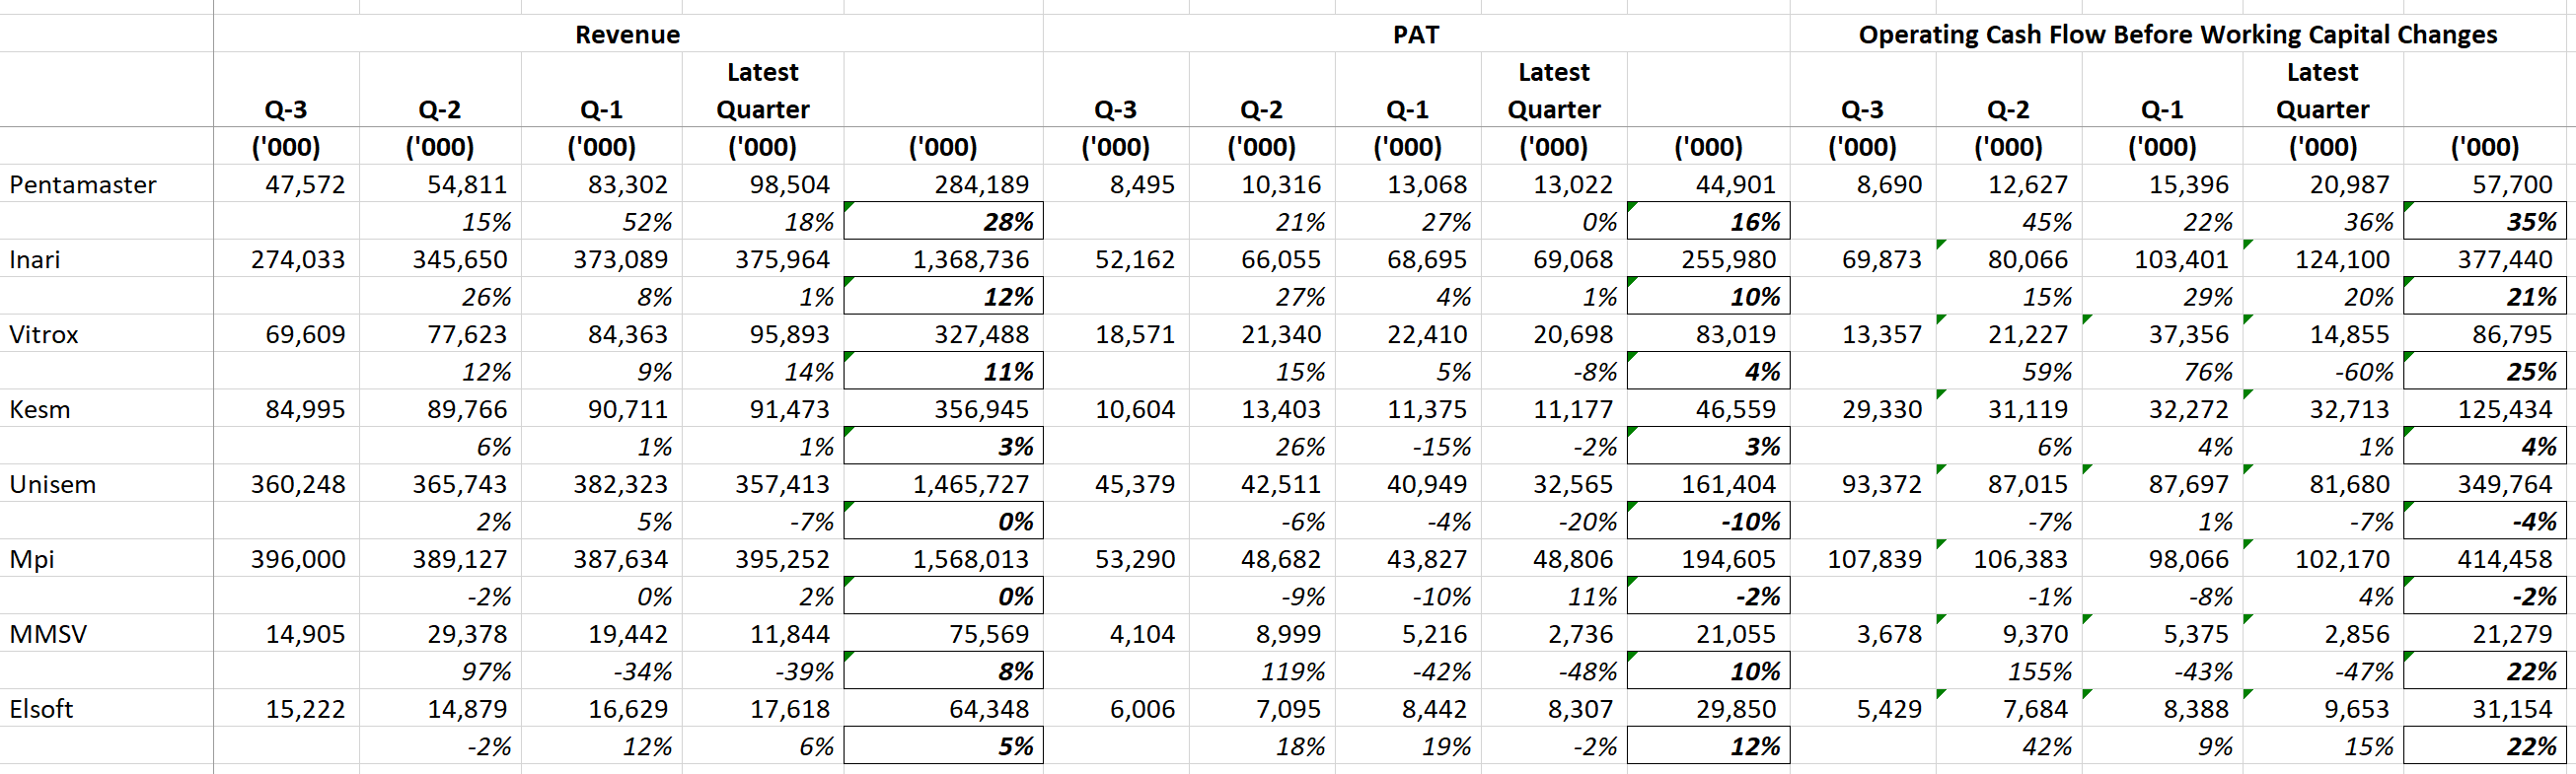This screenshot has width=2576, height=774.
Task: Select Mpi PAT total 194,605
Action: [1728, 560]
